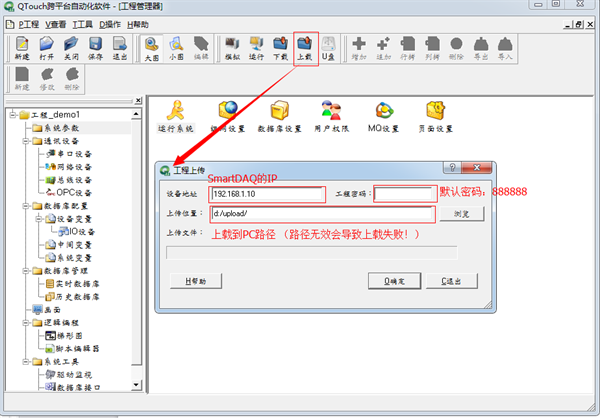Click the 浏览 browse button
The image size is (600, 418).
tap(462, 214)
